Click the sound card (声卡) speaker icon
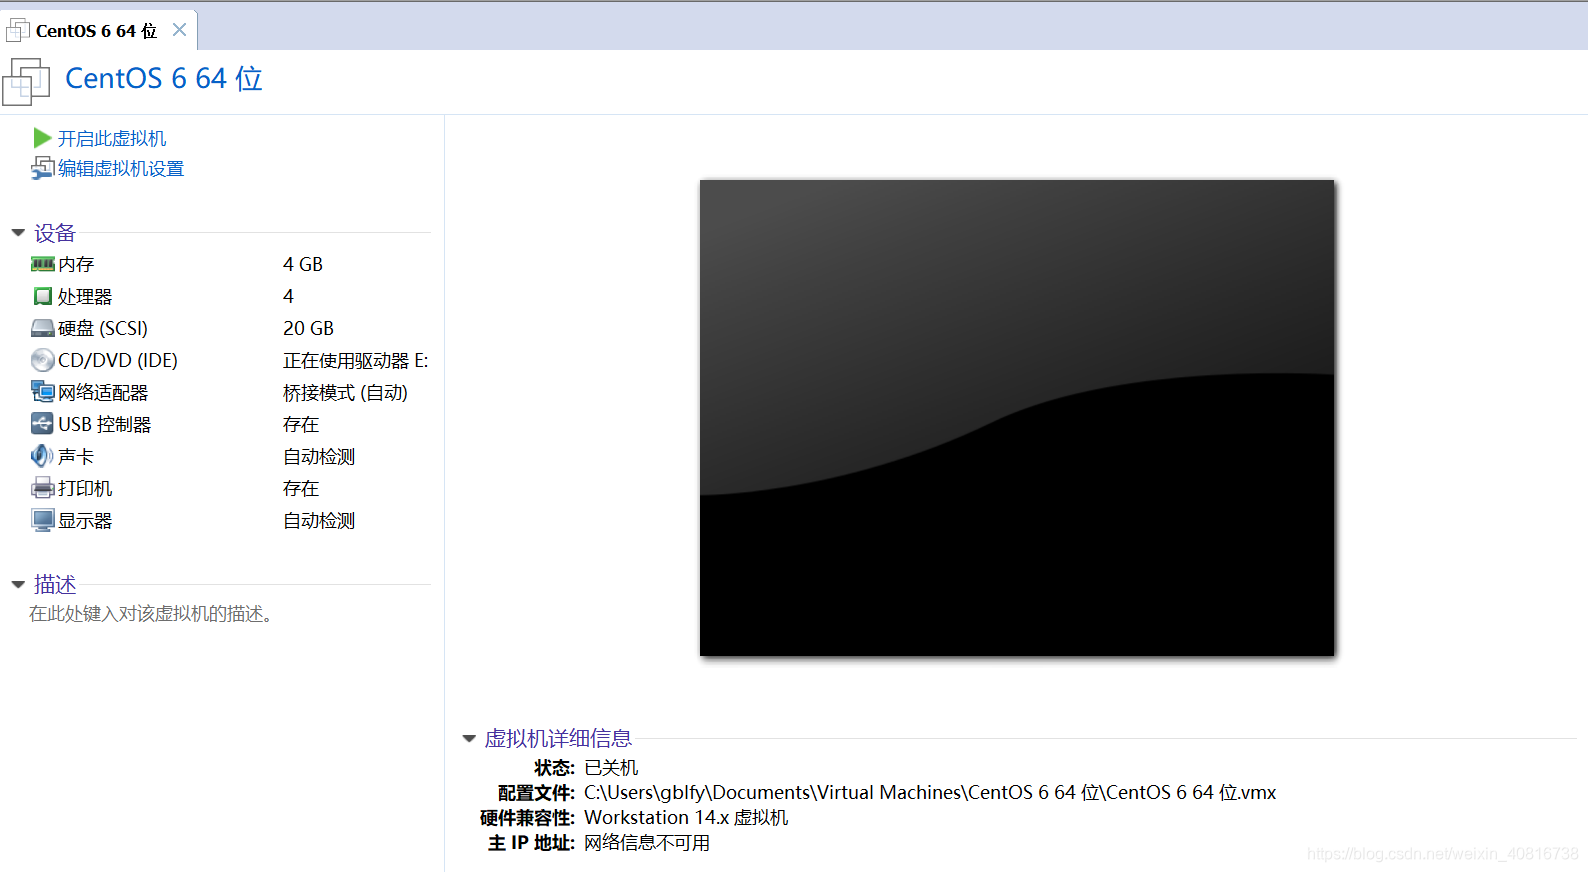Screen dimensions: 1588x872 coord(42,456)
